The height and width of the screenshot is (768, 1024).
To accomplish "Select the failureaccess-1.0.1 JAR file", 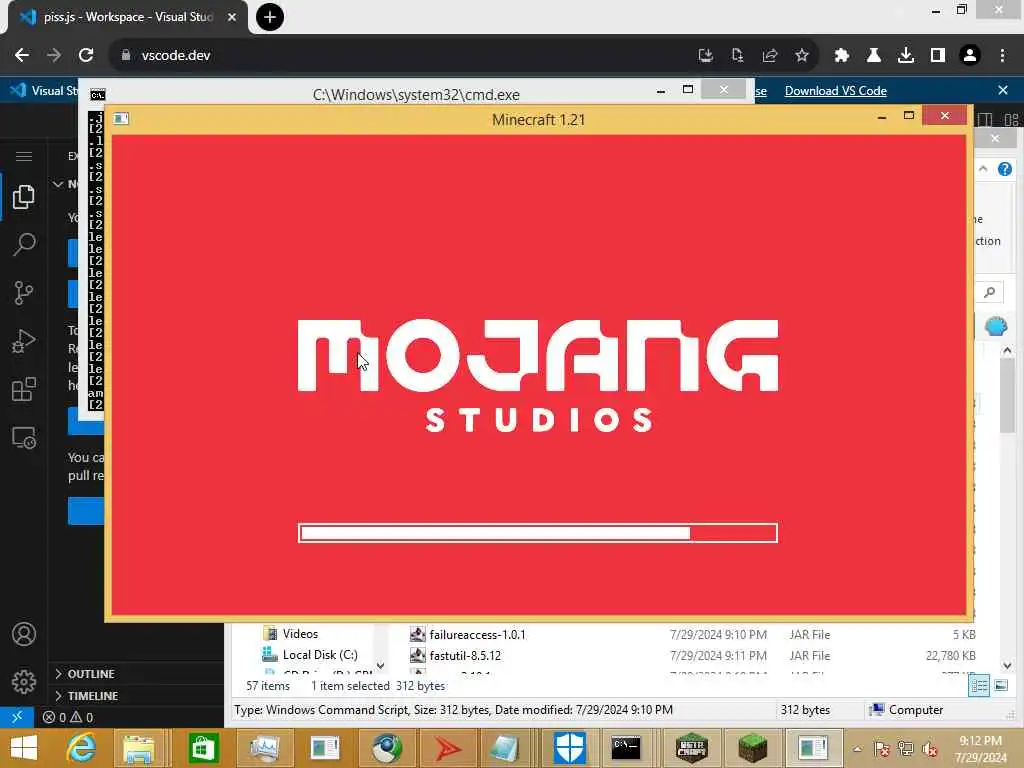I will [x=477, y=635].
